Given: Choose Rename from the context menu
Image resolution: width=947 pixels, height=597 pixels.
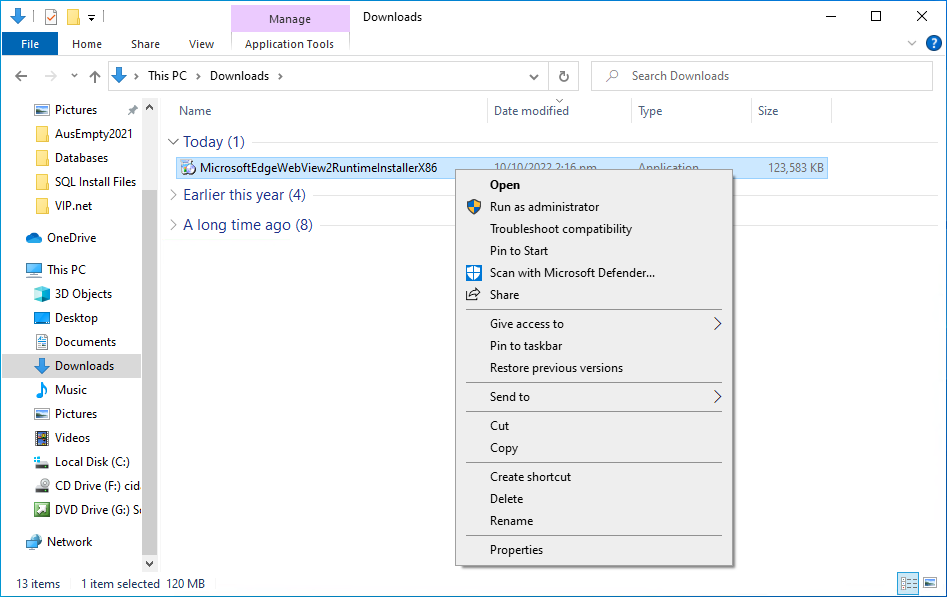Looking at the screenshot, I should 594,521.
